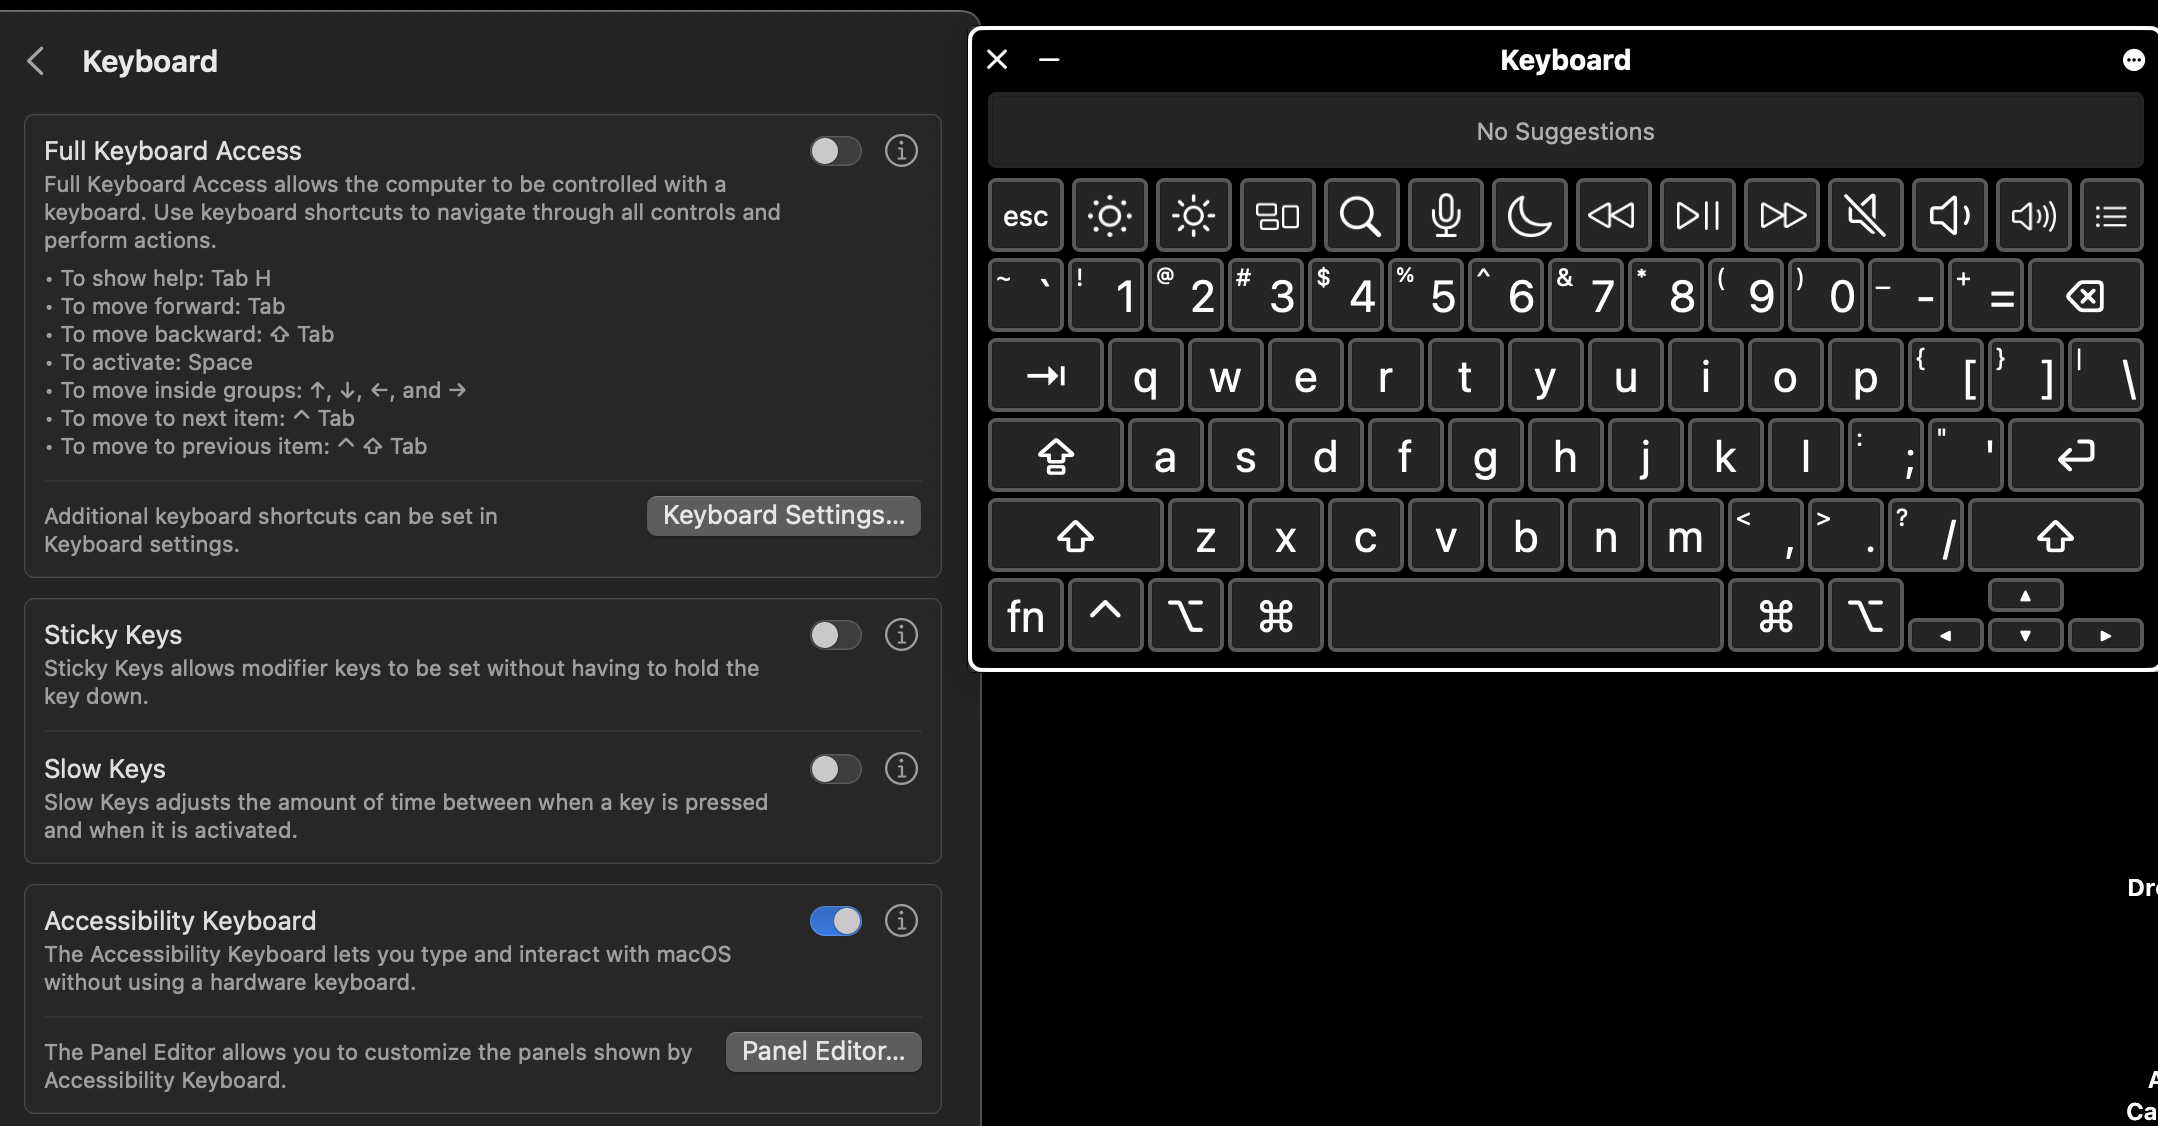Screen dimensions: 2158x1126
Task: Tap the mute volume key
Action: point(1865,215)
